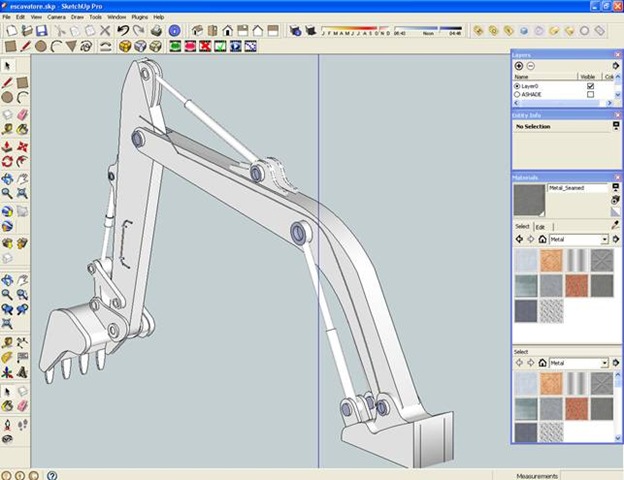This screenshot has height=480, width=624.
Task: Click the Delete Layer minus icon
Action: [x=530, y=66]
